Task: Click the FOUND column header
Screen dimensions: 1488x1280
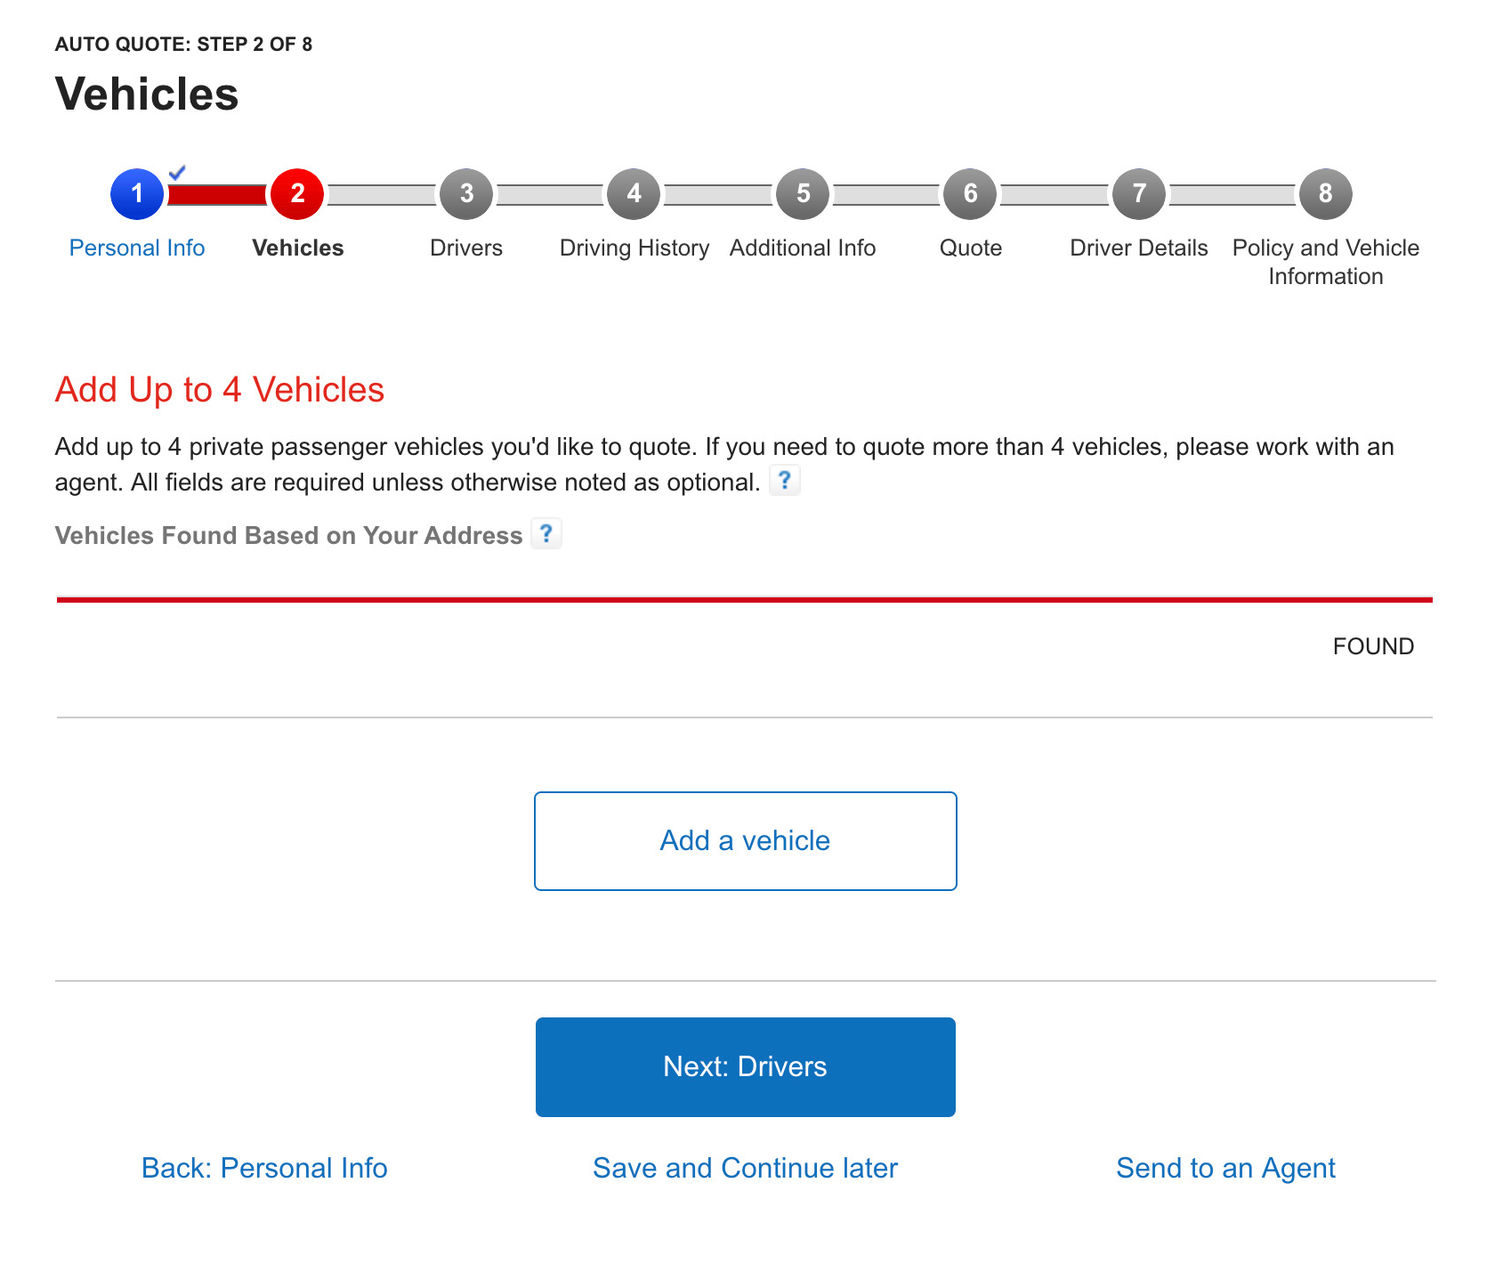Action: (1372, 645)
